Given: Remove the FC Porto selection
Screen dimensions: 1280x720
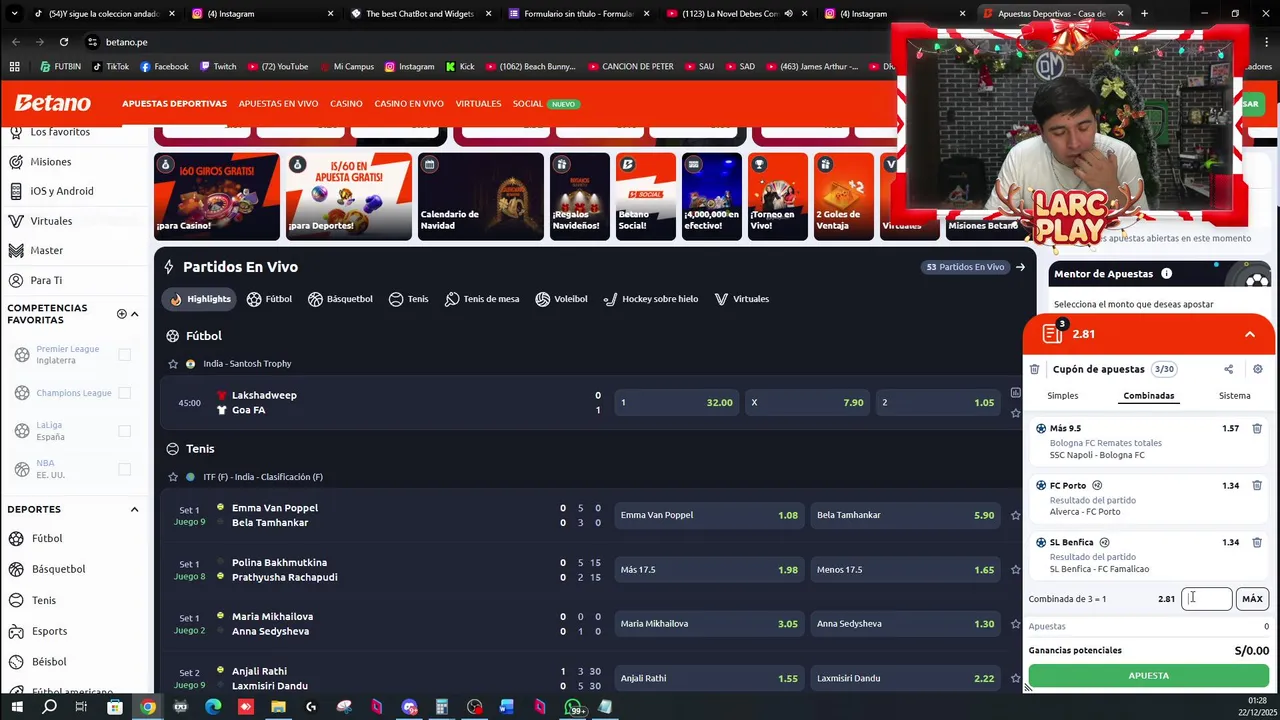Looking at the screenshot, I should click(x=1257, y=485).
